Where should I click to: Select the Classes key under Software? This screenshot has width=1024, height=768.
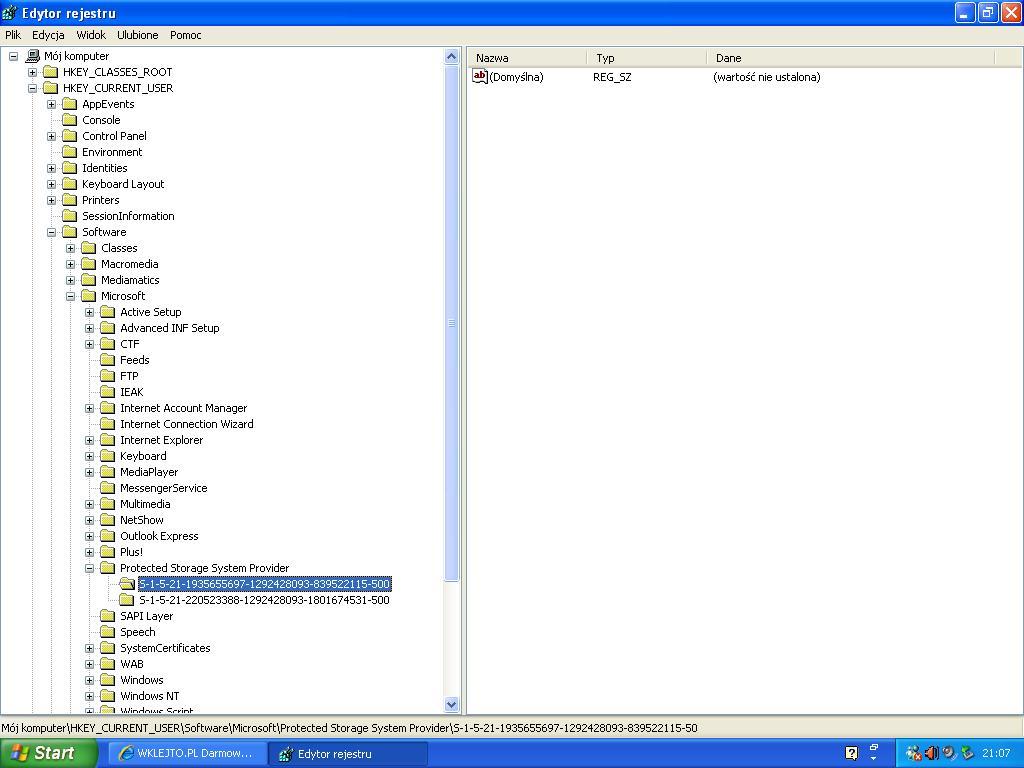(119, 248)
